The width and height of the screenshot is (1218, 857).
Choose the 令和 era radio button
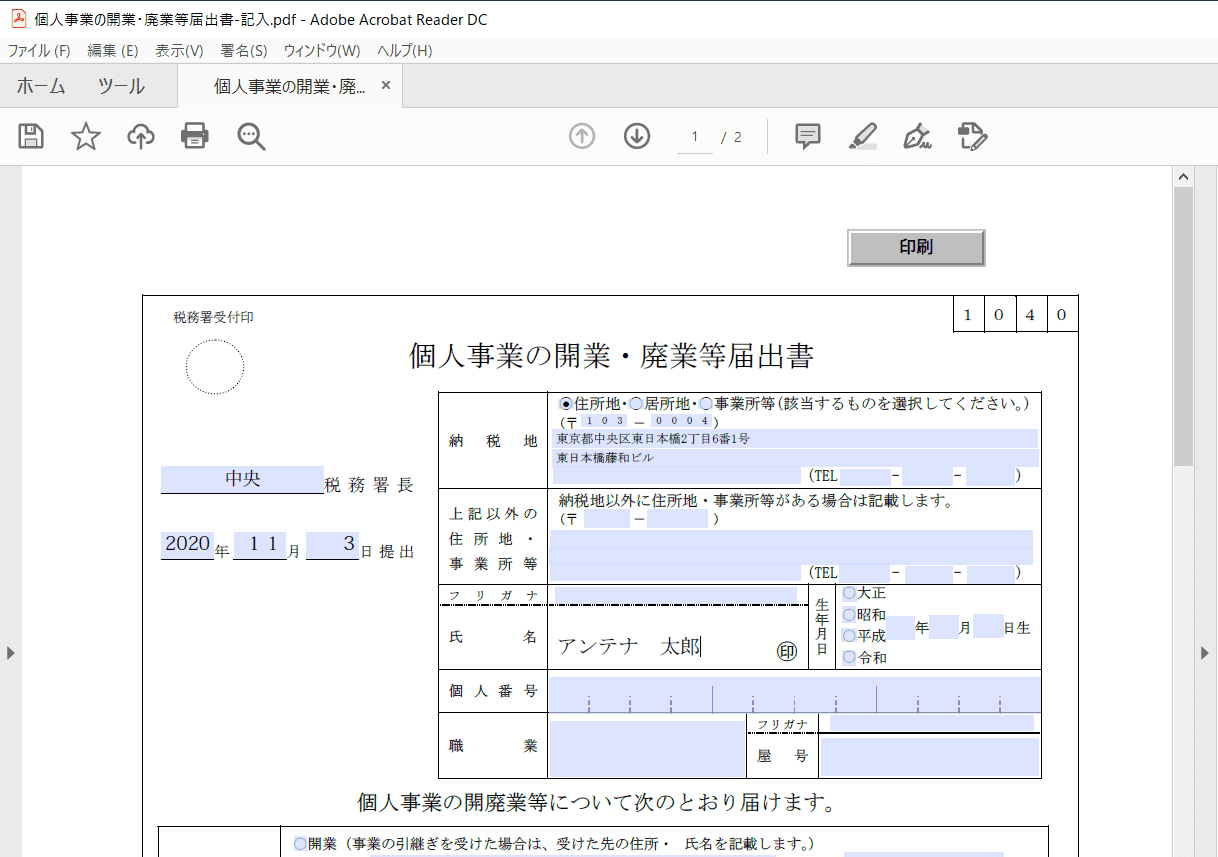point(849,658)
